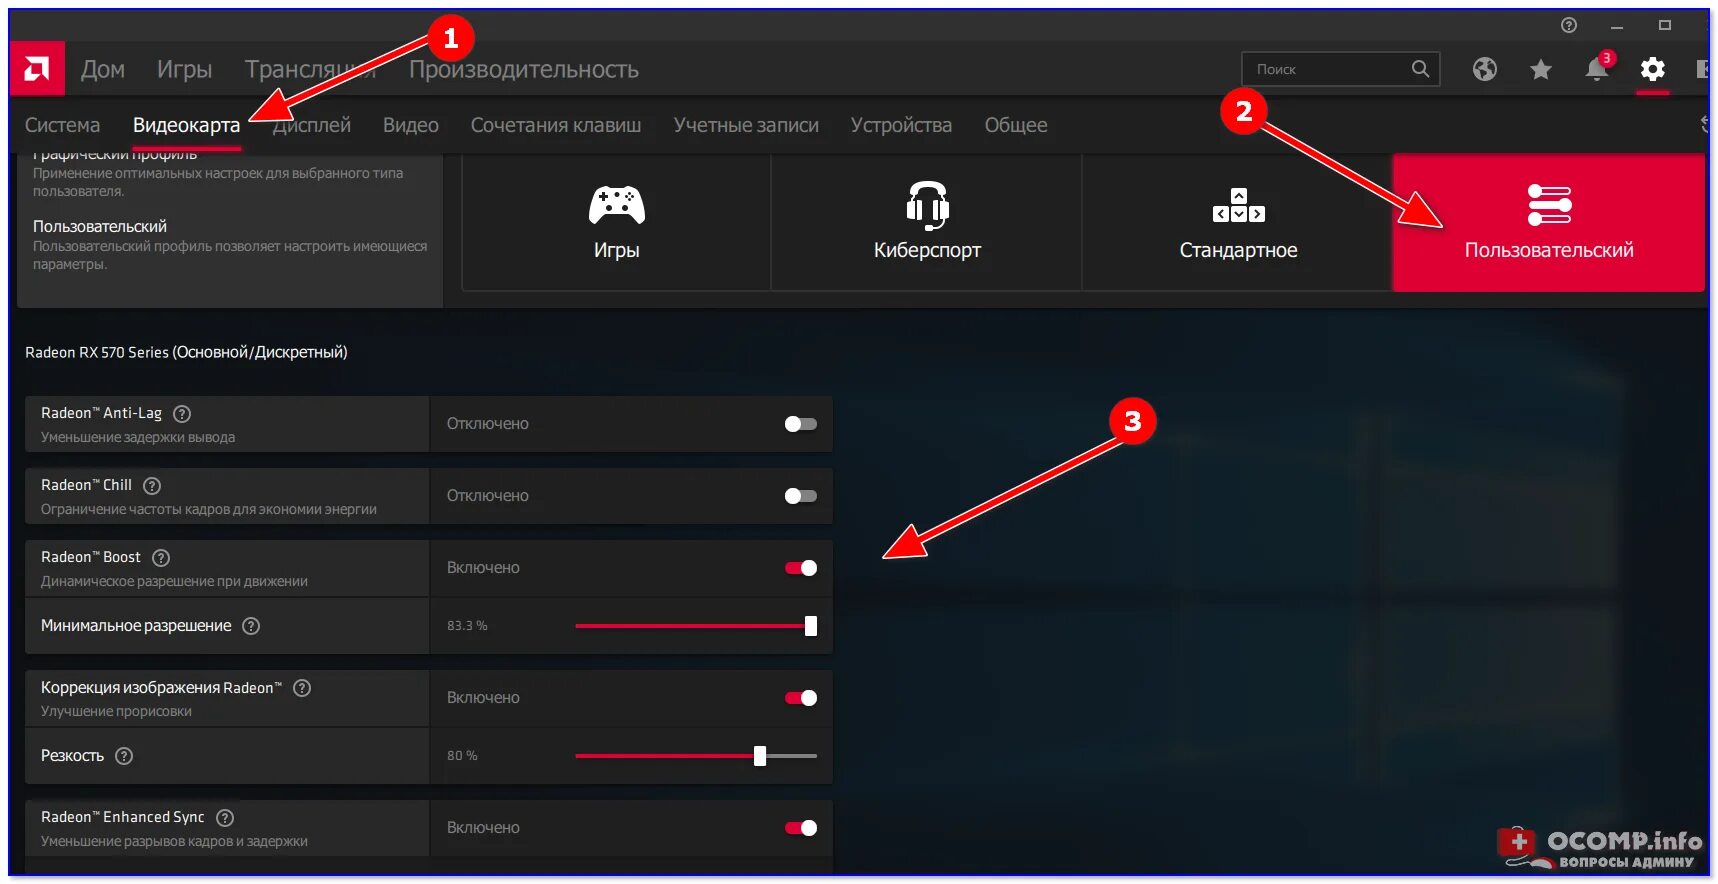Show help for Коррекция изображения Radeon
1718x884 pixels.
point(302,688)
